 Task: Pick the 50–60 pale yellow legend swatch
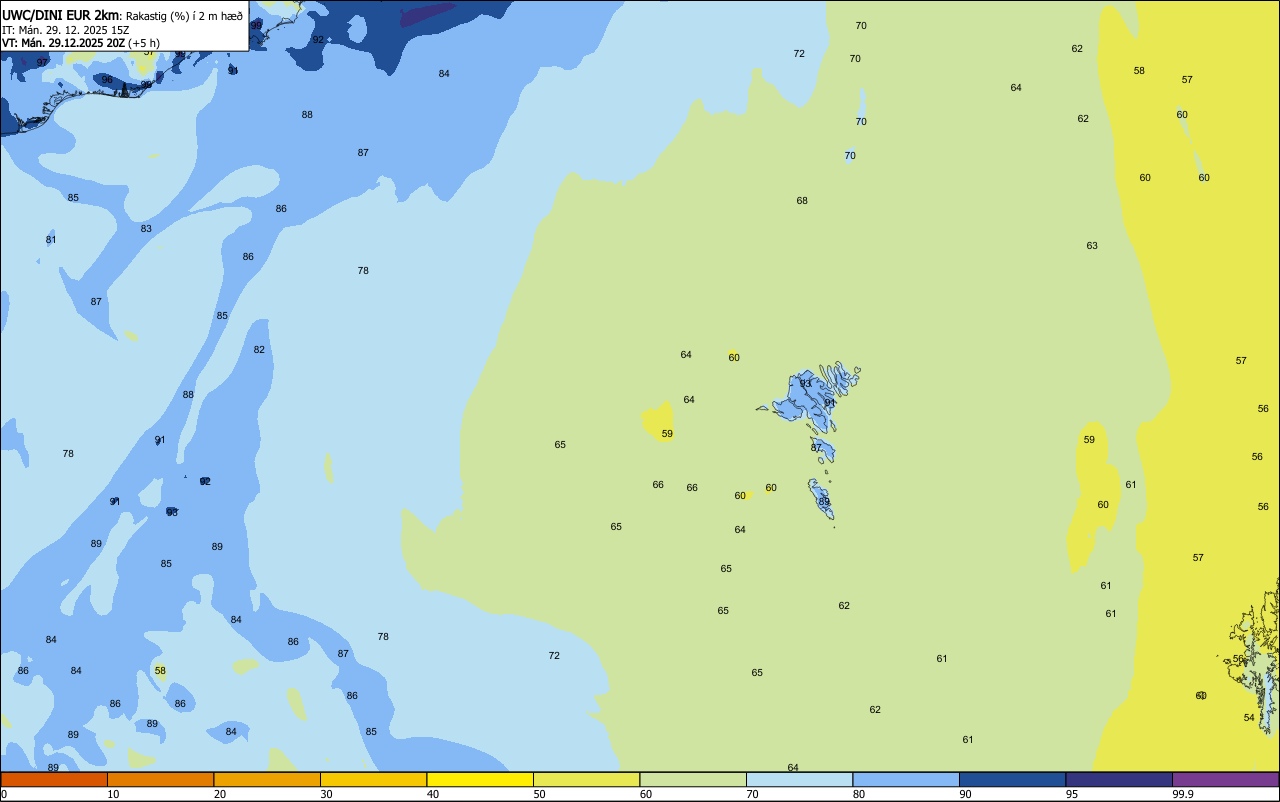(x=586, y=779)
